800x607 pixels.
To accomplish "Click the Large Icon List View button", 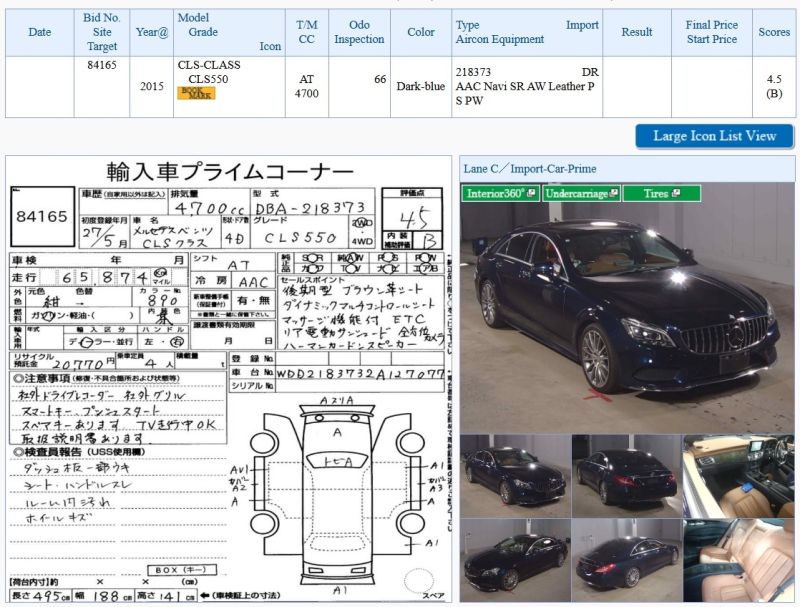I will [x=714, y=136].
